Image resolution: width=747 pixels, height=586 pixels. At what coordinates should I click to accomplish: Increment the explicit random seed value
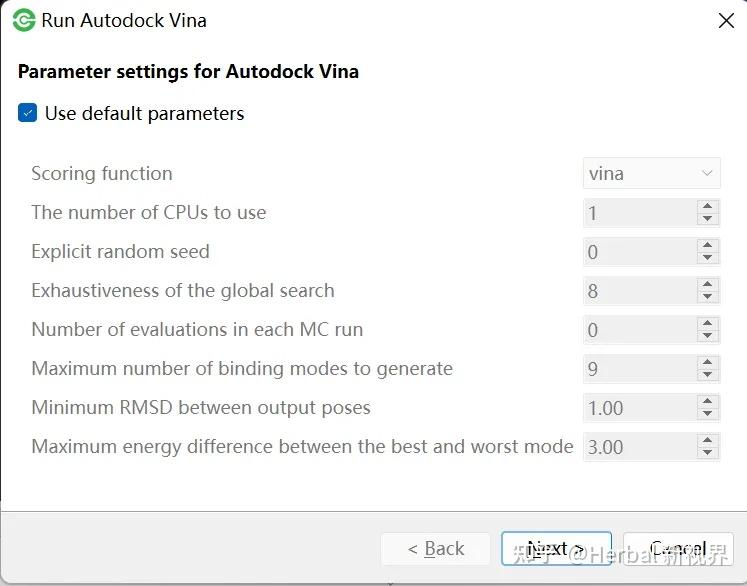point(707,245)
